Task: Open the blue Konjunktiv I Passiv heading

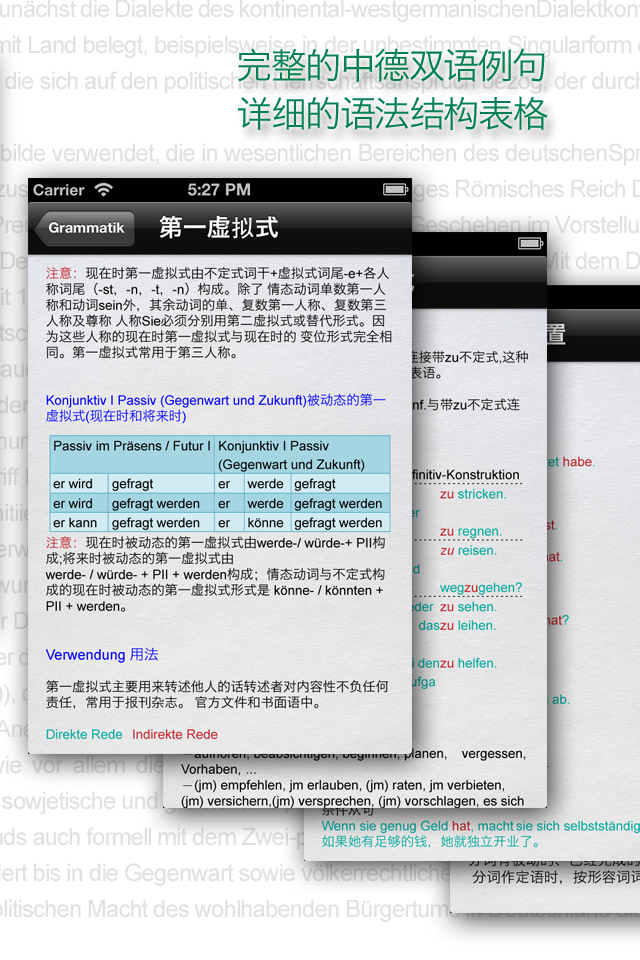Action: 215,408
